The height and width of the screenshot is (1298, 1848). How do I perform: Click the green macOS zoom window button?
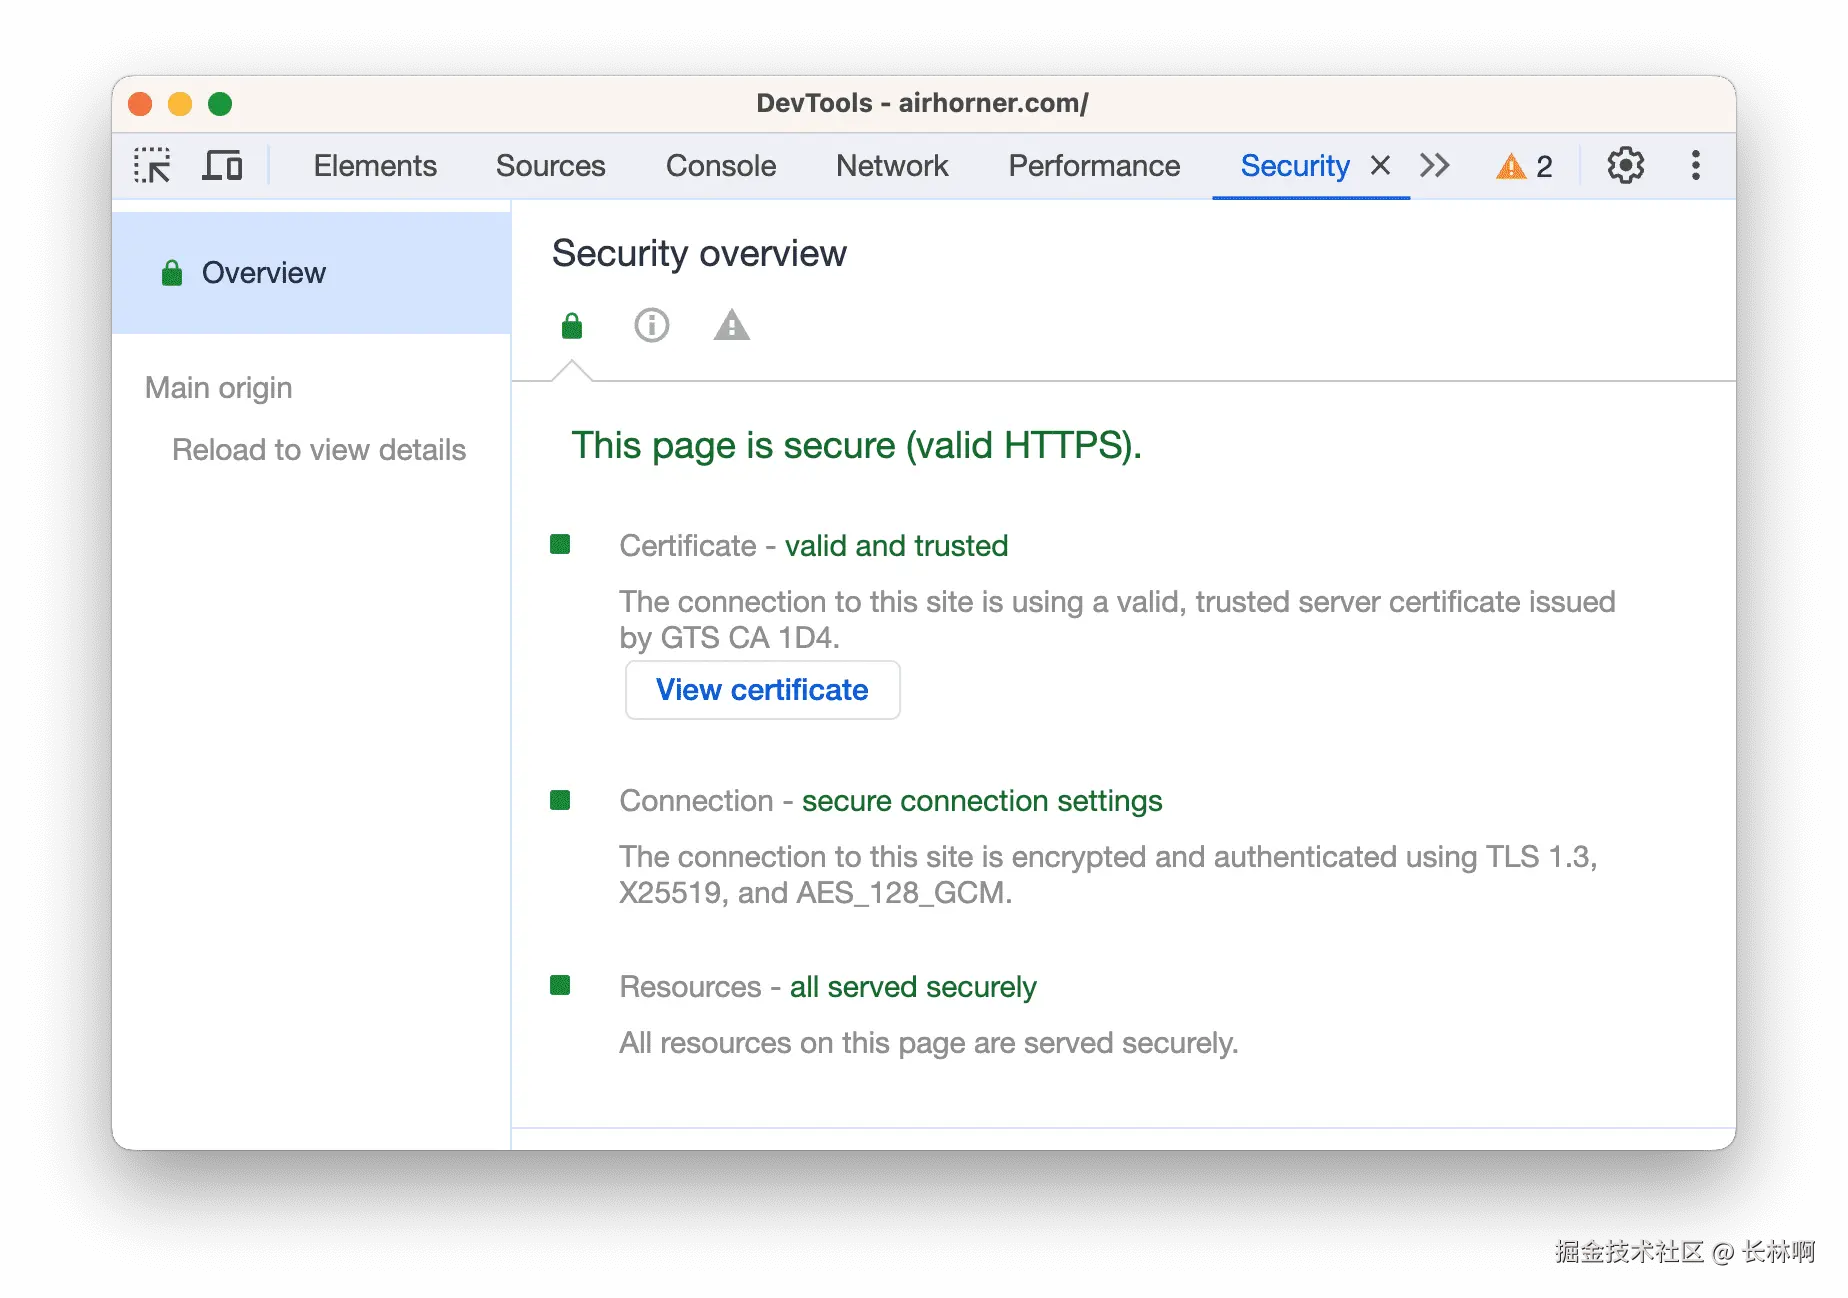click(220, 104)
